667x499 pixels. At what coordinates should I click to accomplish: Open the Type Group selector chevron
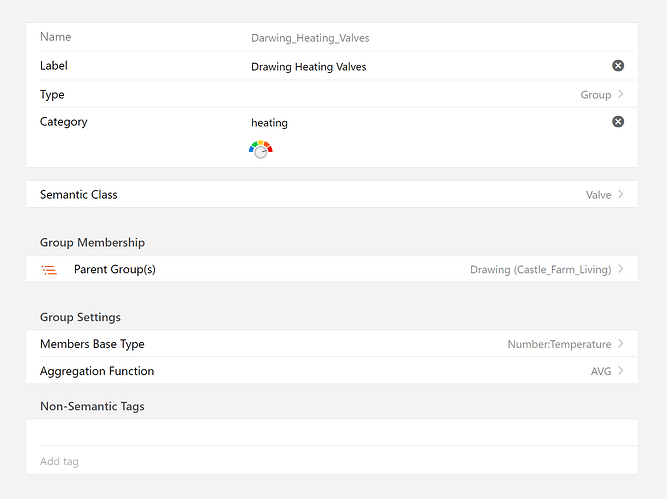[x=621, y=94]
